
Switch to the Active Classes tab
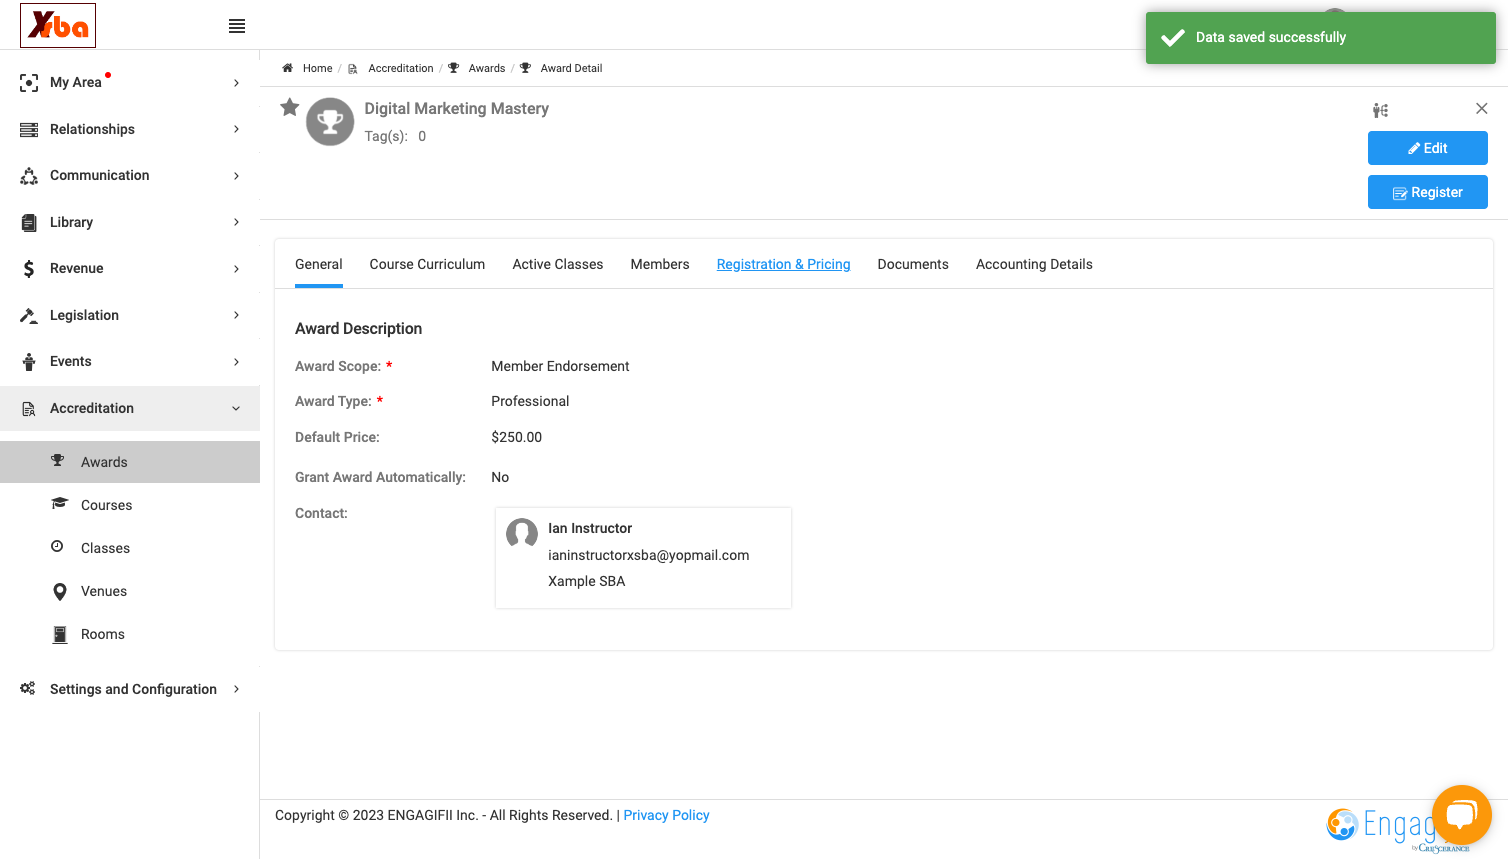(x=558, y=264)
